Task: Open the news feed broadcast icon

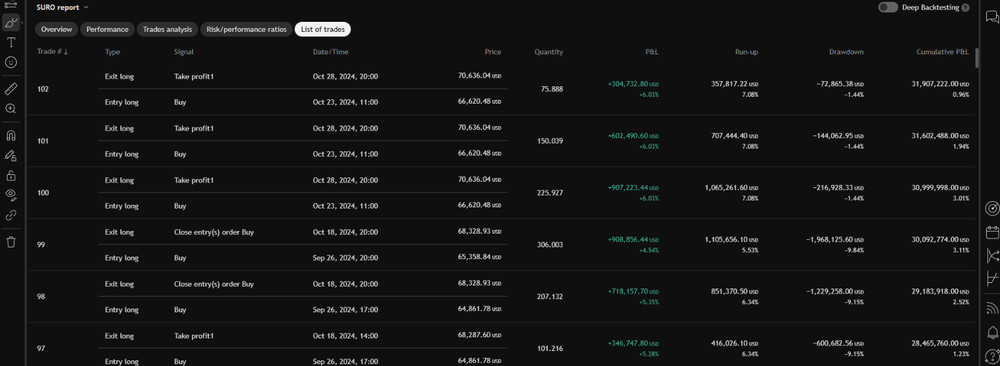Action: pos(992,309)
